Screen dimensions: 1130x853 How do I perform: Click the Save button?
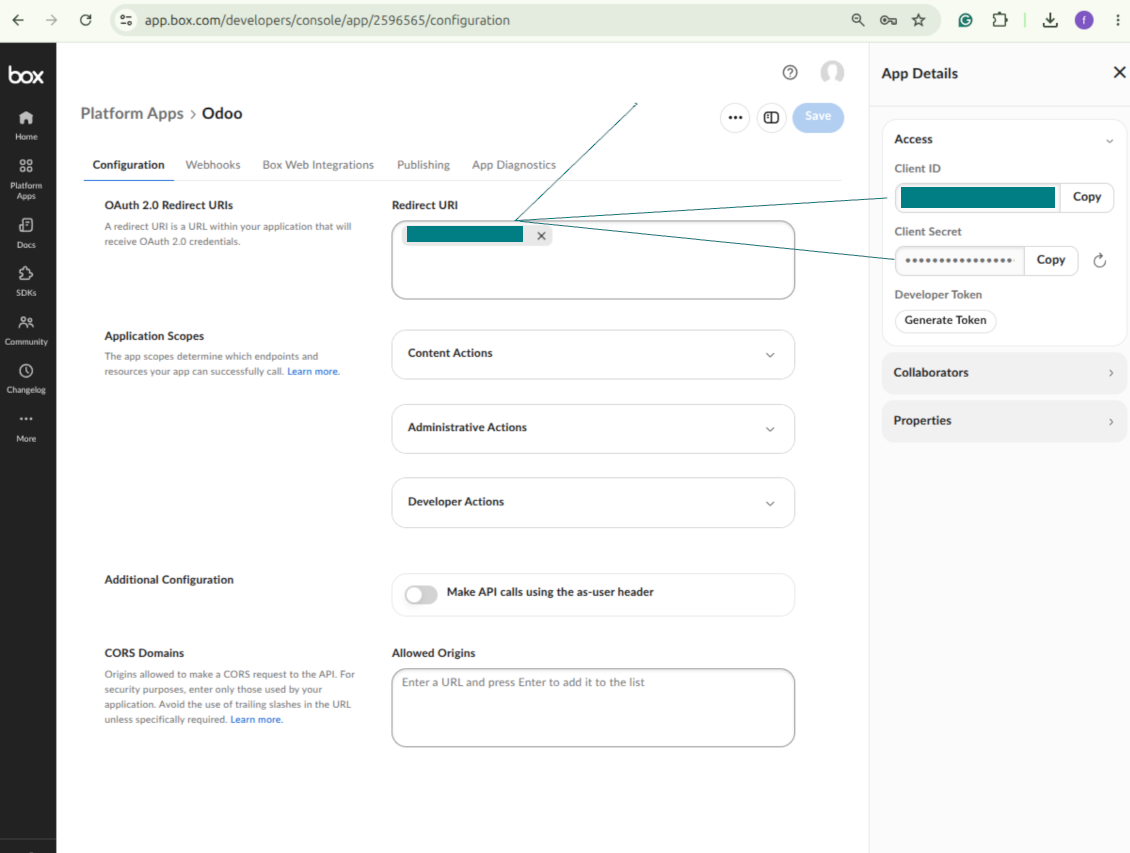click(818, 117)
